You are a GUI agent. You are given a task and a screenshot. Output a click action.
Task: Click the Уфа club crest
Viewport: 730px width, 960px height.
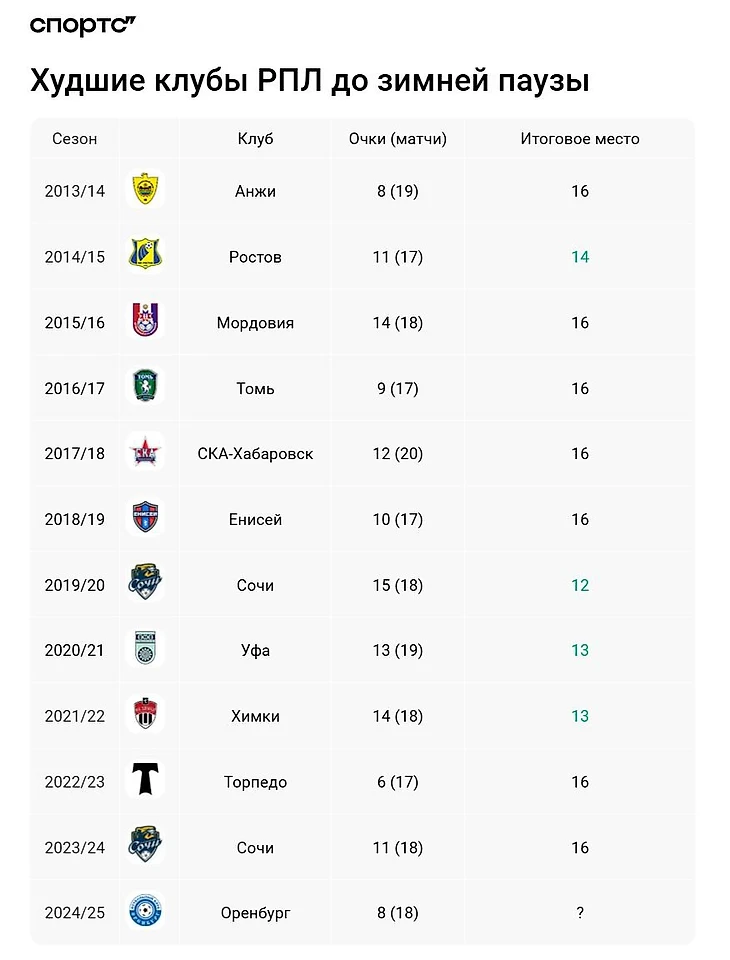(146, 650)
